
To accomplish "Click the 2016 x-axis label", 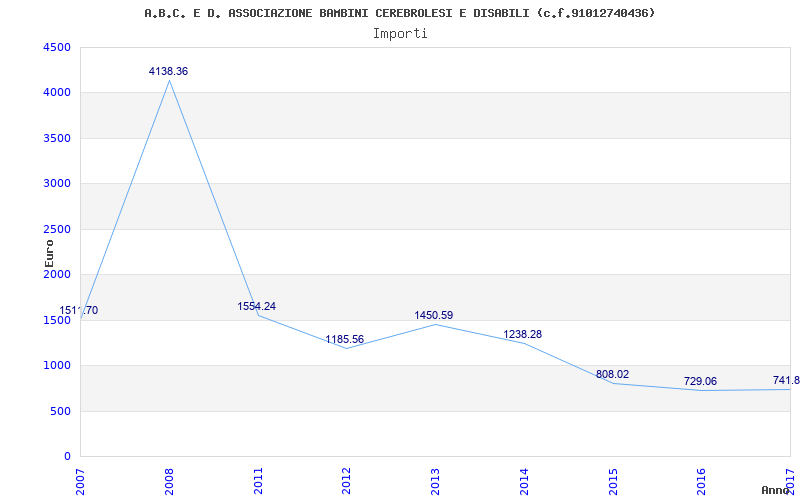I will (x=702, y=481).
